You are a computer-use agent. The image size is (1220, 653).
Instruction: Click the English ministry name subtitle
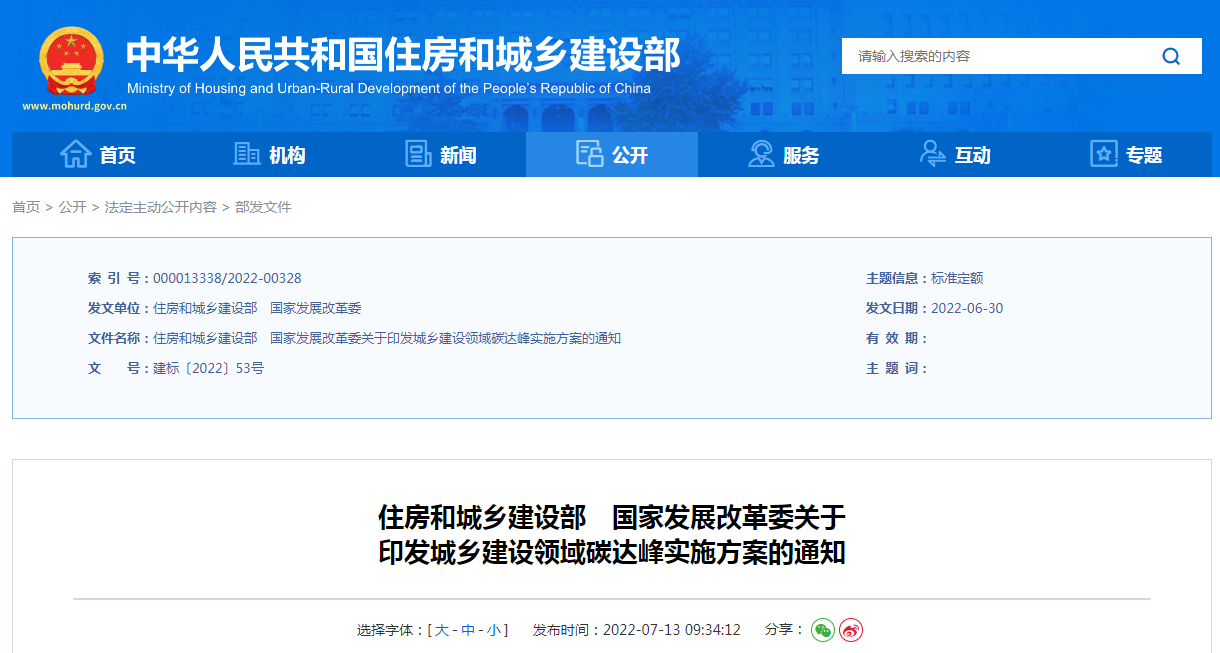[388, 88]
